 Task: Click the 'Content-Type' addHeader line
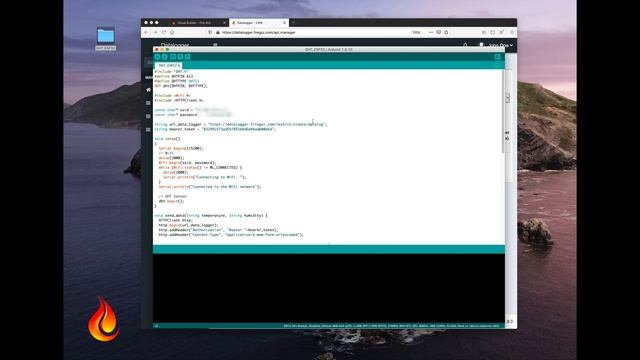click(x=231, y=235)
